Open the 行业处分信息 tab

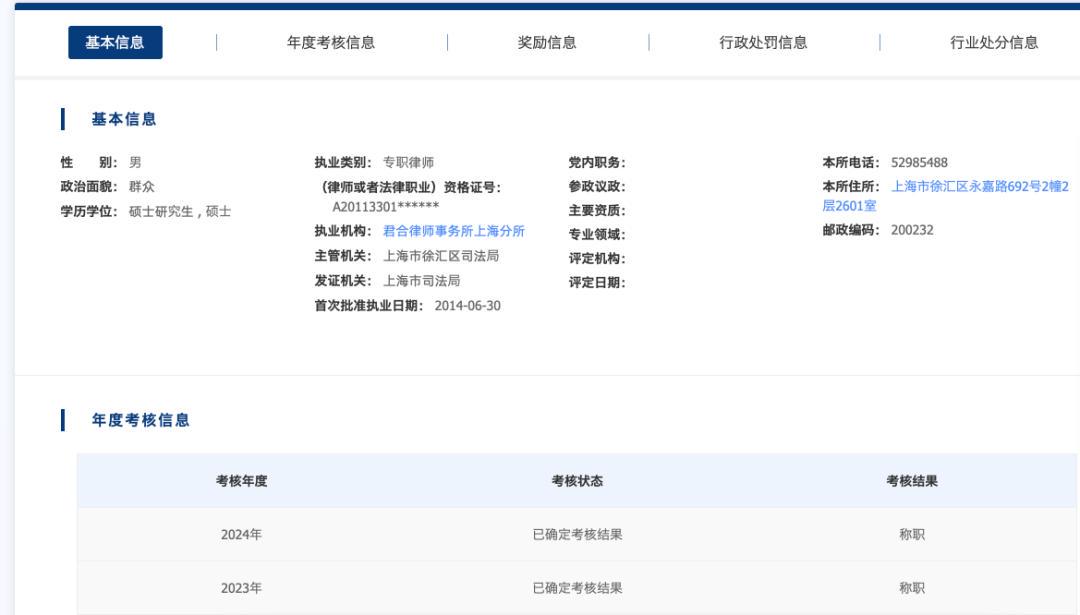994,42
